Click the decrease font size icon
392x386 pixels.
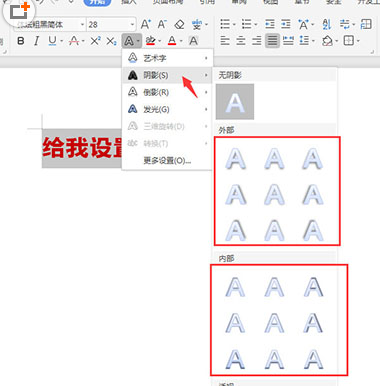click(162, 24)
